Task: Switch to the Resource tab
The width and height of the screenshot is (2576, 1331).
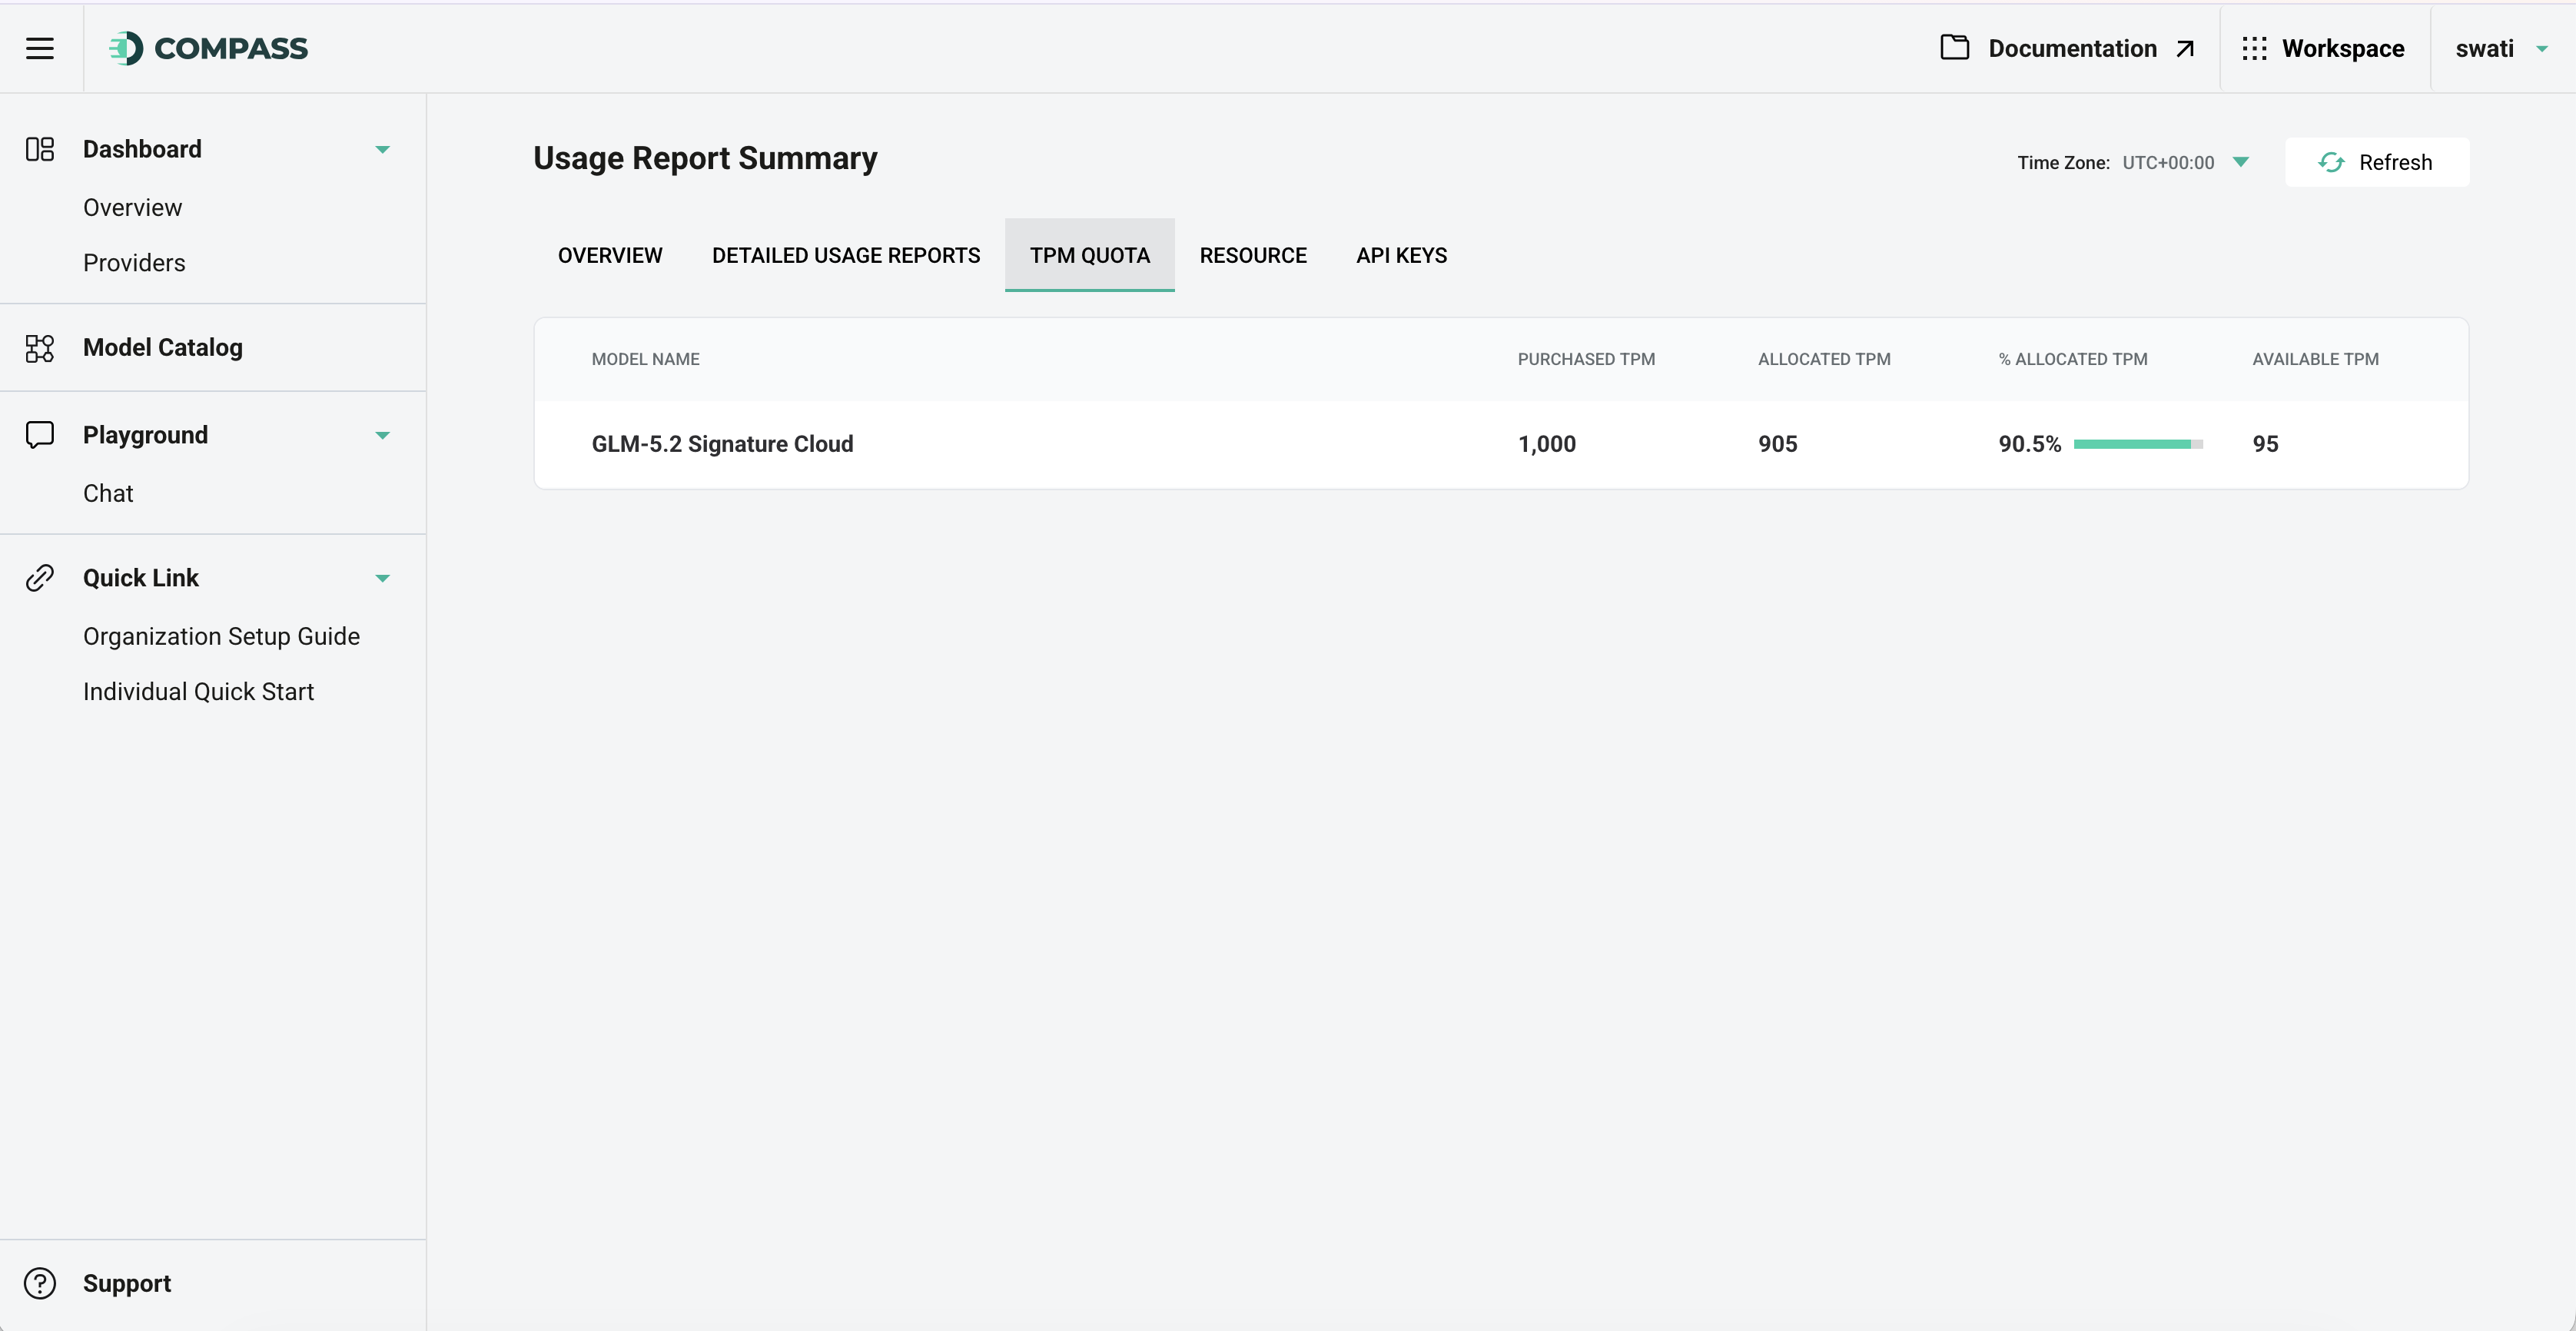Action: pos(1253,255)
